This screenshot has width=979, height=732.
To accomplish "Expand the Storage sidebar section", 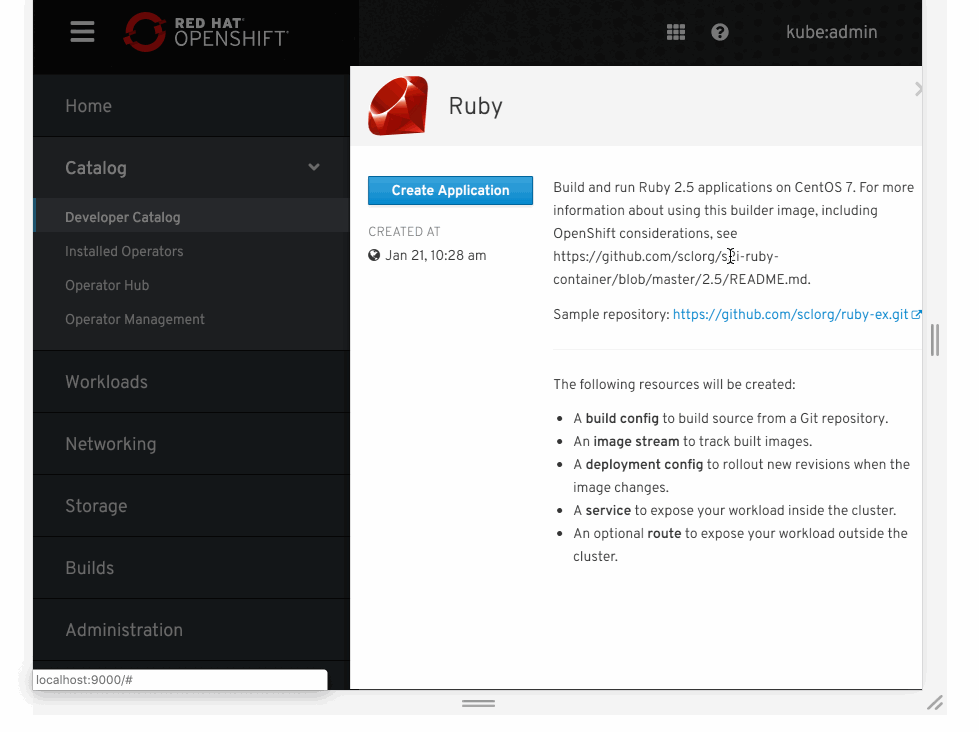I will tap(191, 505).
